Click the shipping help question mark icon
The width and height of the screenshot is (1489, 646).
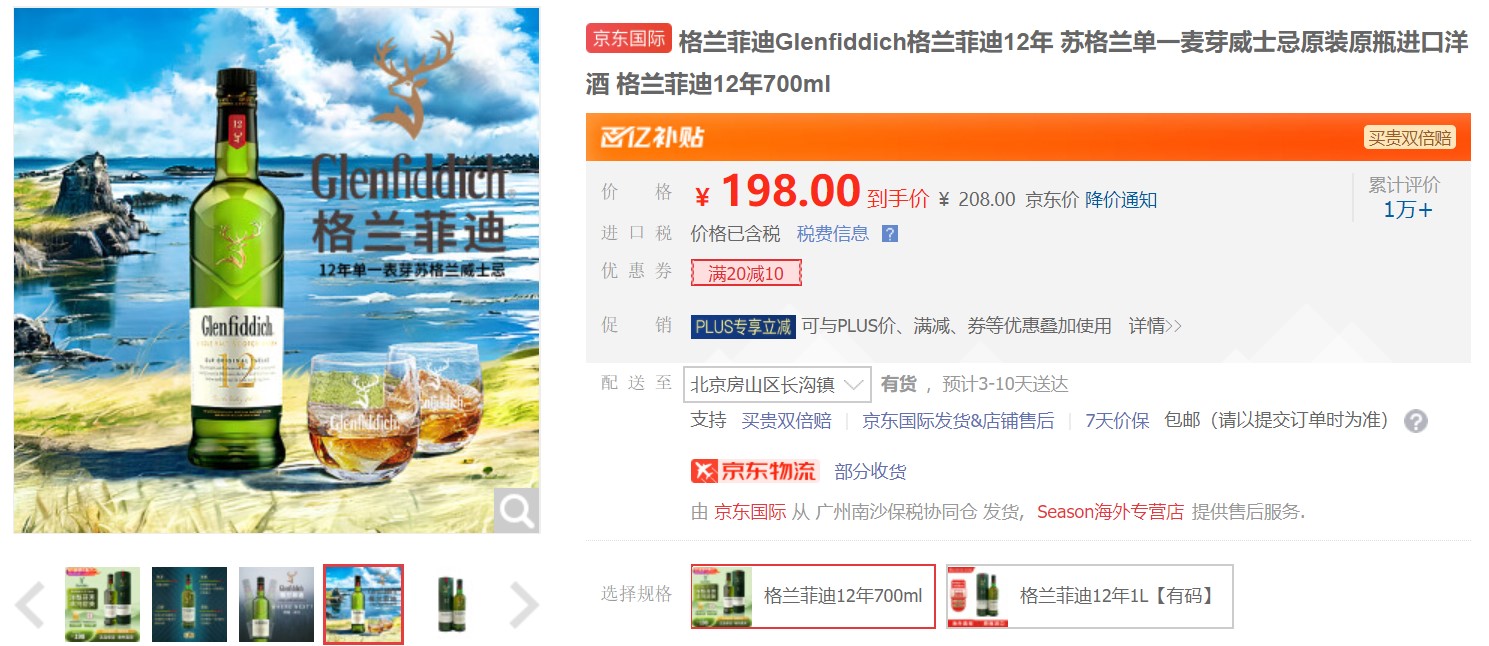click(x=1415, y=421)
